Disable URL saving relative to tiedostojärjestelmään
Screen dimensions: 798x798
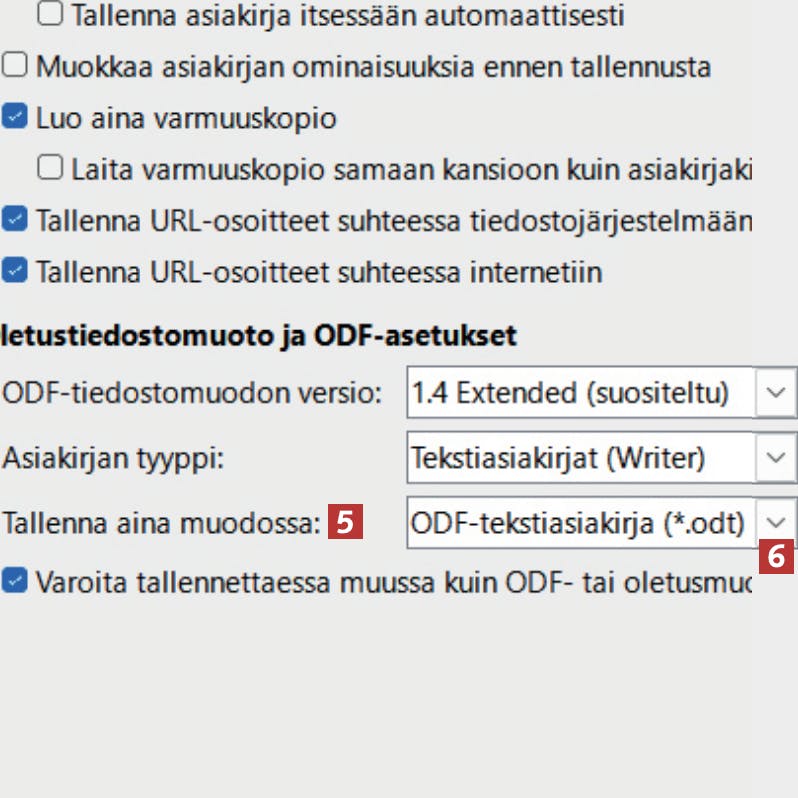15,220
